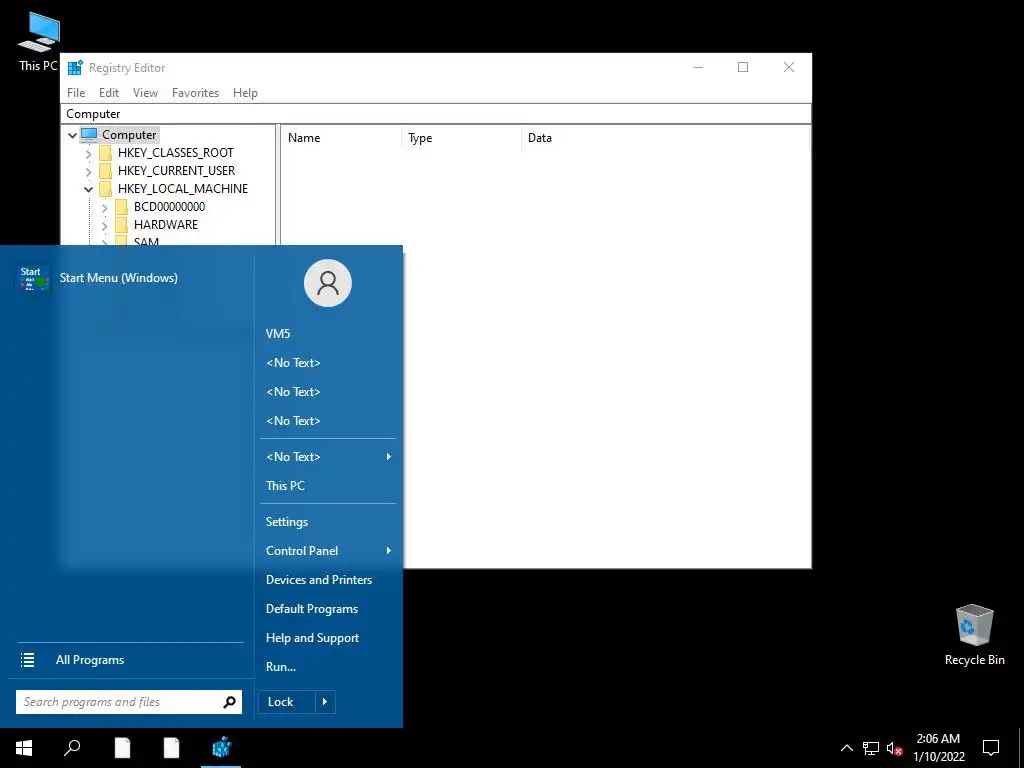Open the Favorites menu in Registry Editor

coord(195,93)
